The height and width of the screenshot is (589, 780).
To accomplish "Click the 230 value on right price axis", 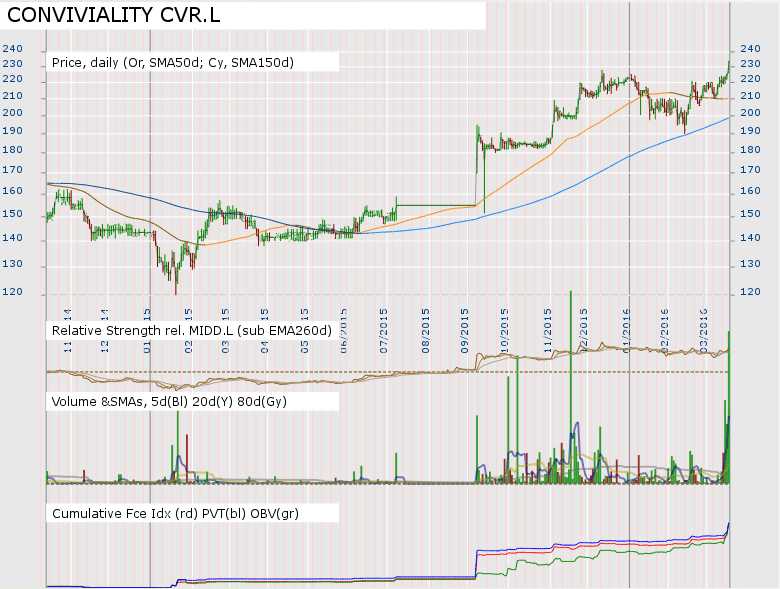I will tap(750, 64).
